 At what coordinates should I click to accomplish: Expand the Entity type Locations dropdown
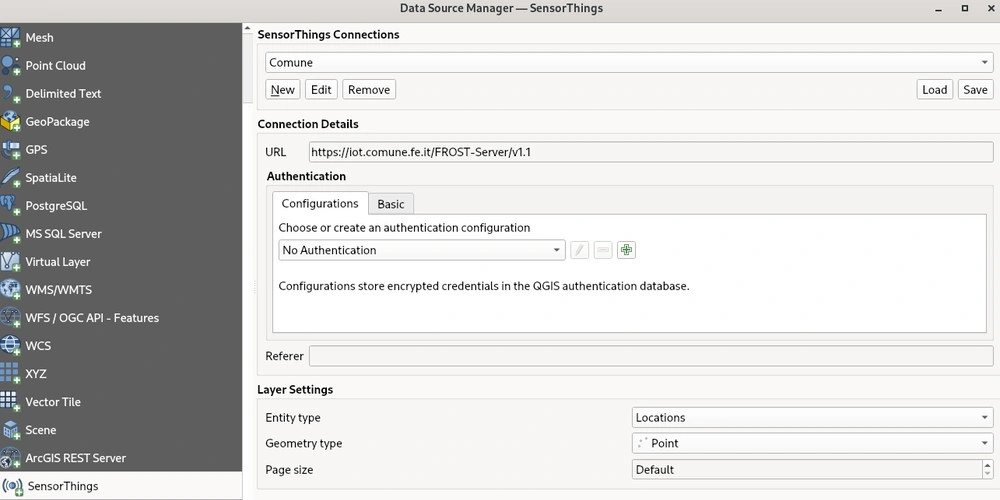(812, 418)
